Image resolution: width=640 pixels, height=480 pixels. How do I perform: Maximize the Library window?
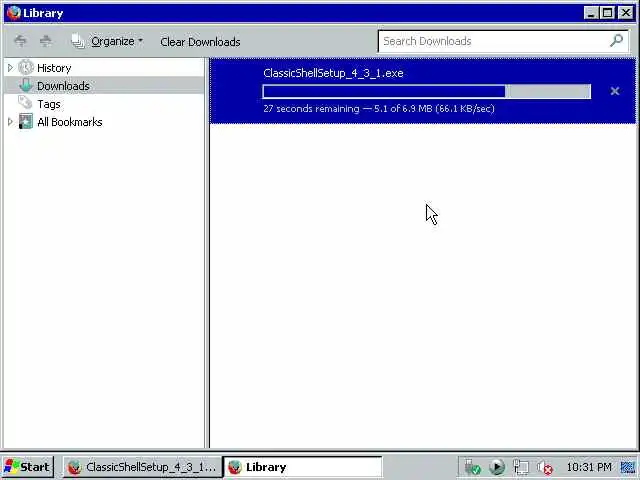[x=608, y=13]
